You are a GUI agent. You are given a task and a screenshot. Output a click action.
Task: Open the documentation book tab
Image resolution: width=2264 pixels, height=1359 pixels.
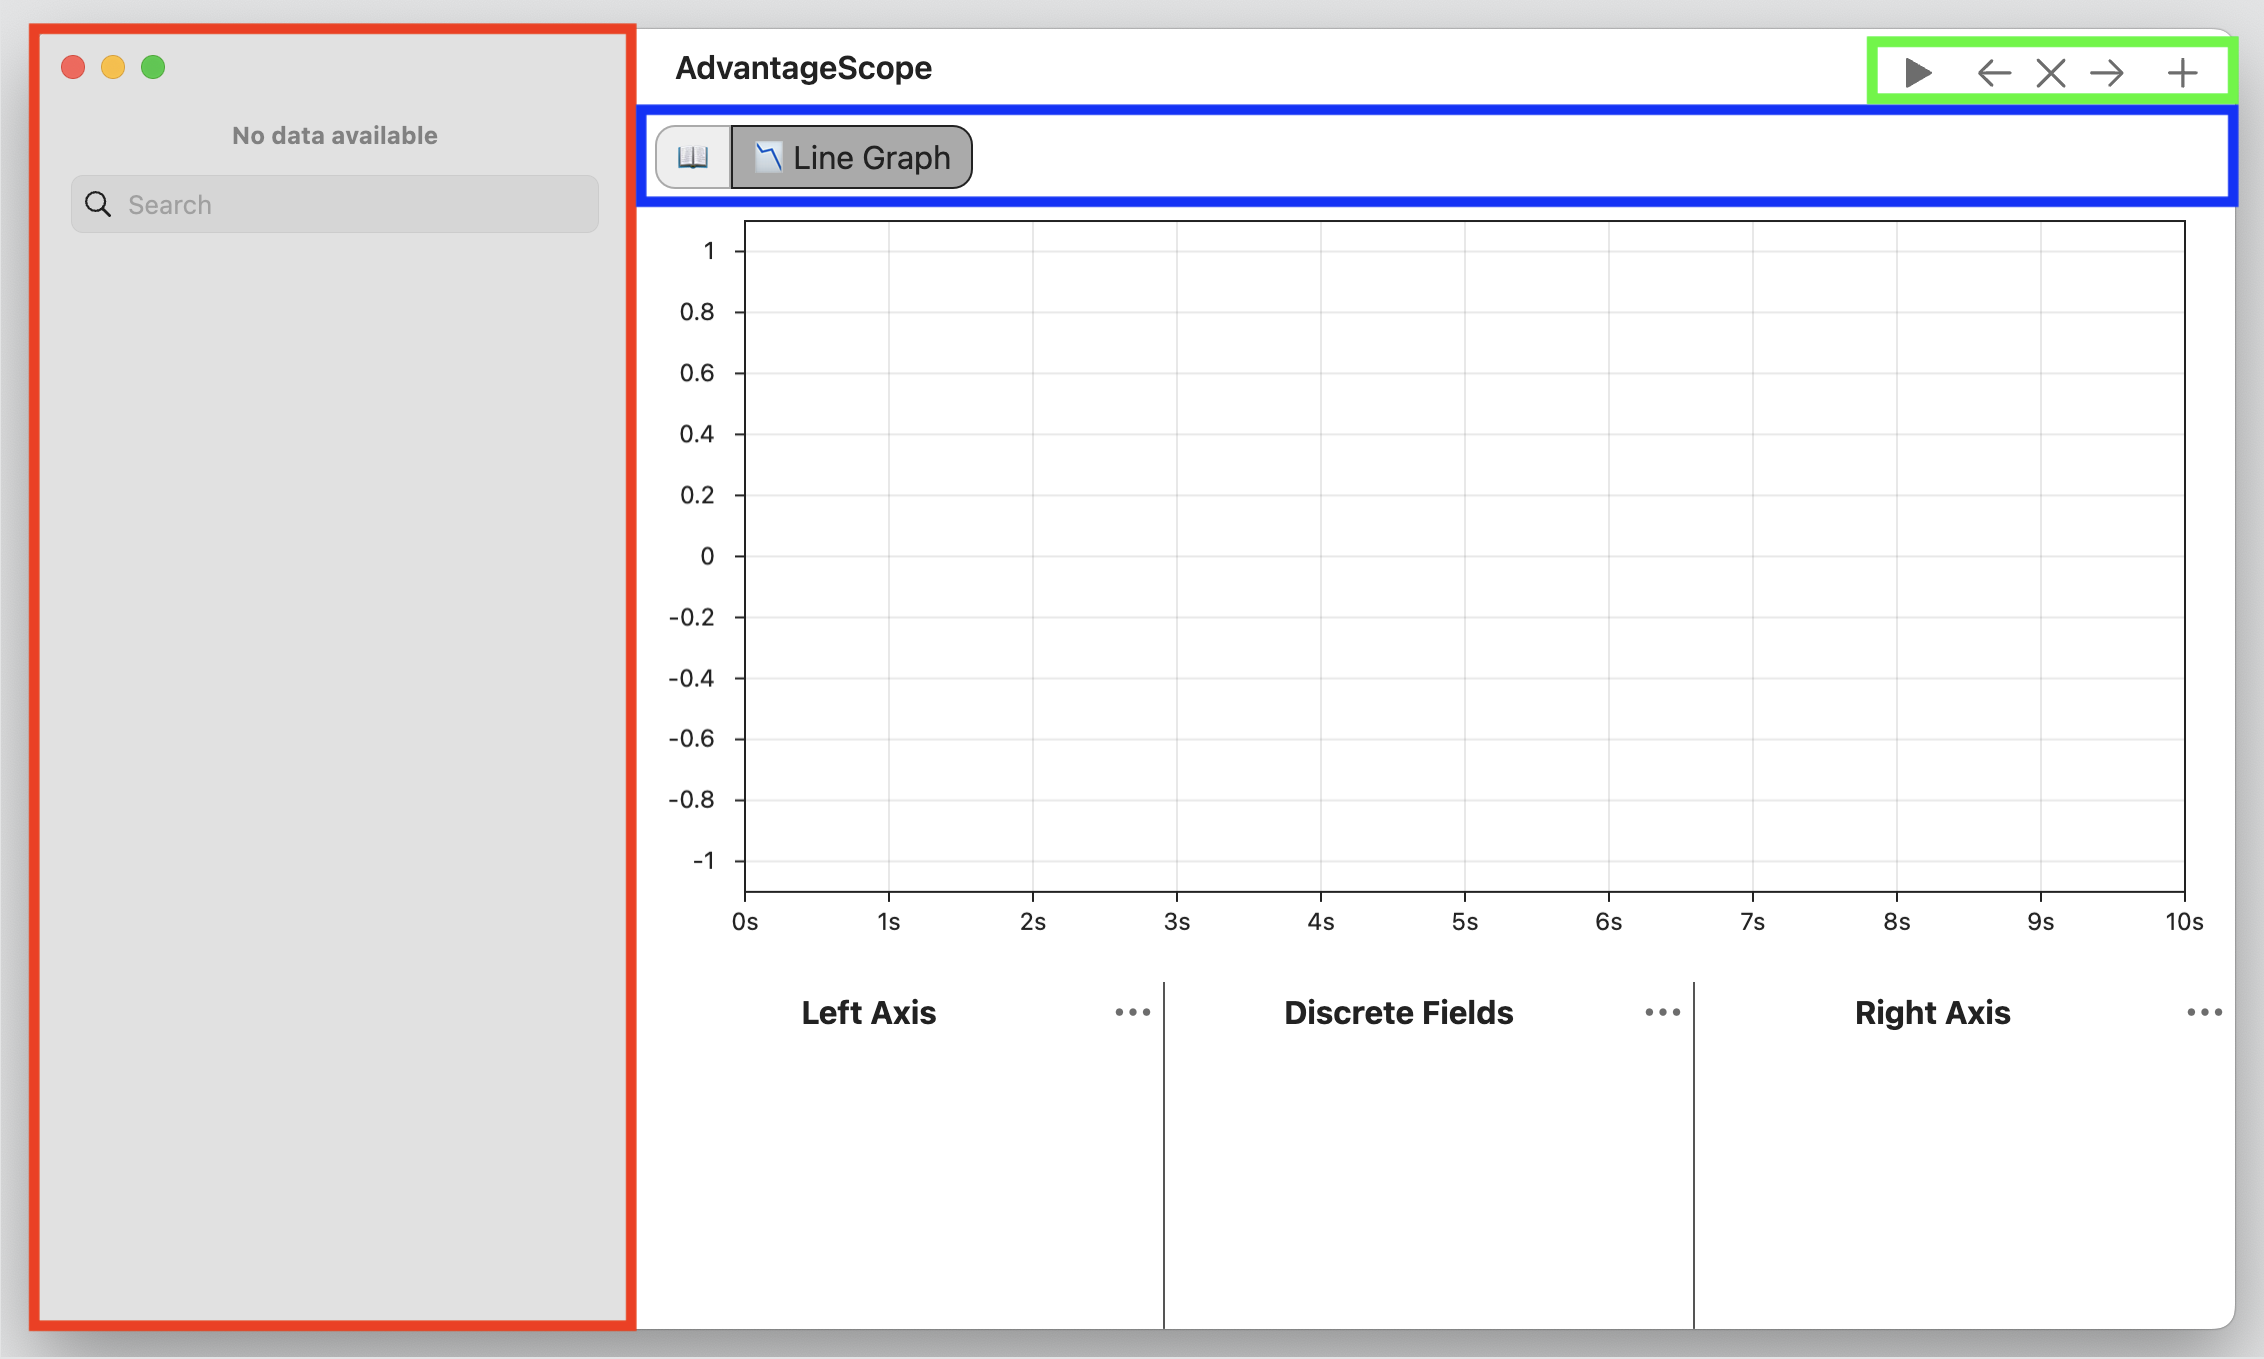tap(693, 157)
